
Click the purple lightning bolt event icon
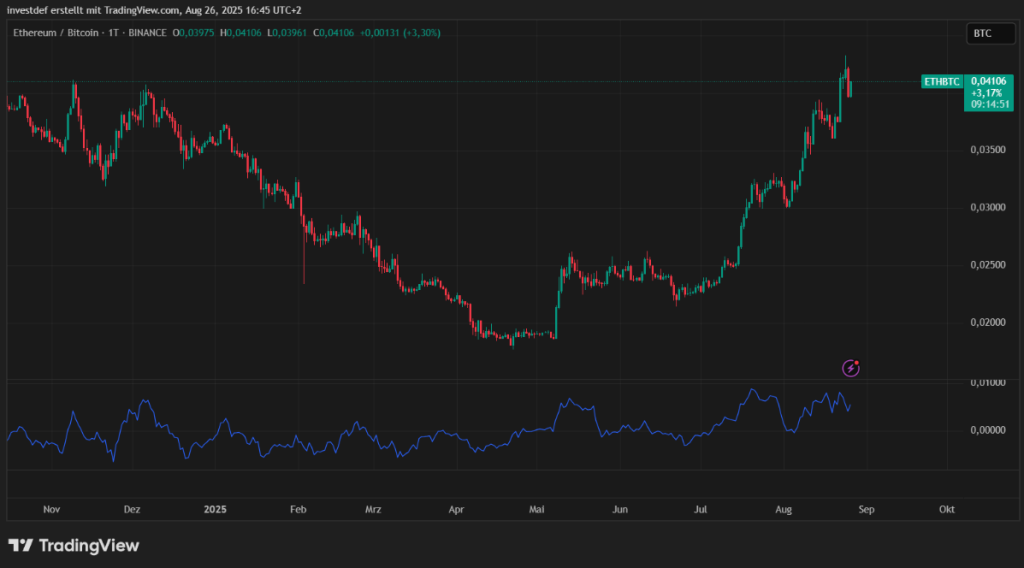850,368
